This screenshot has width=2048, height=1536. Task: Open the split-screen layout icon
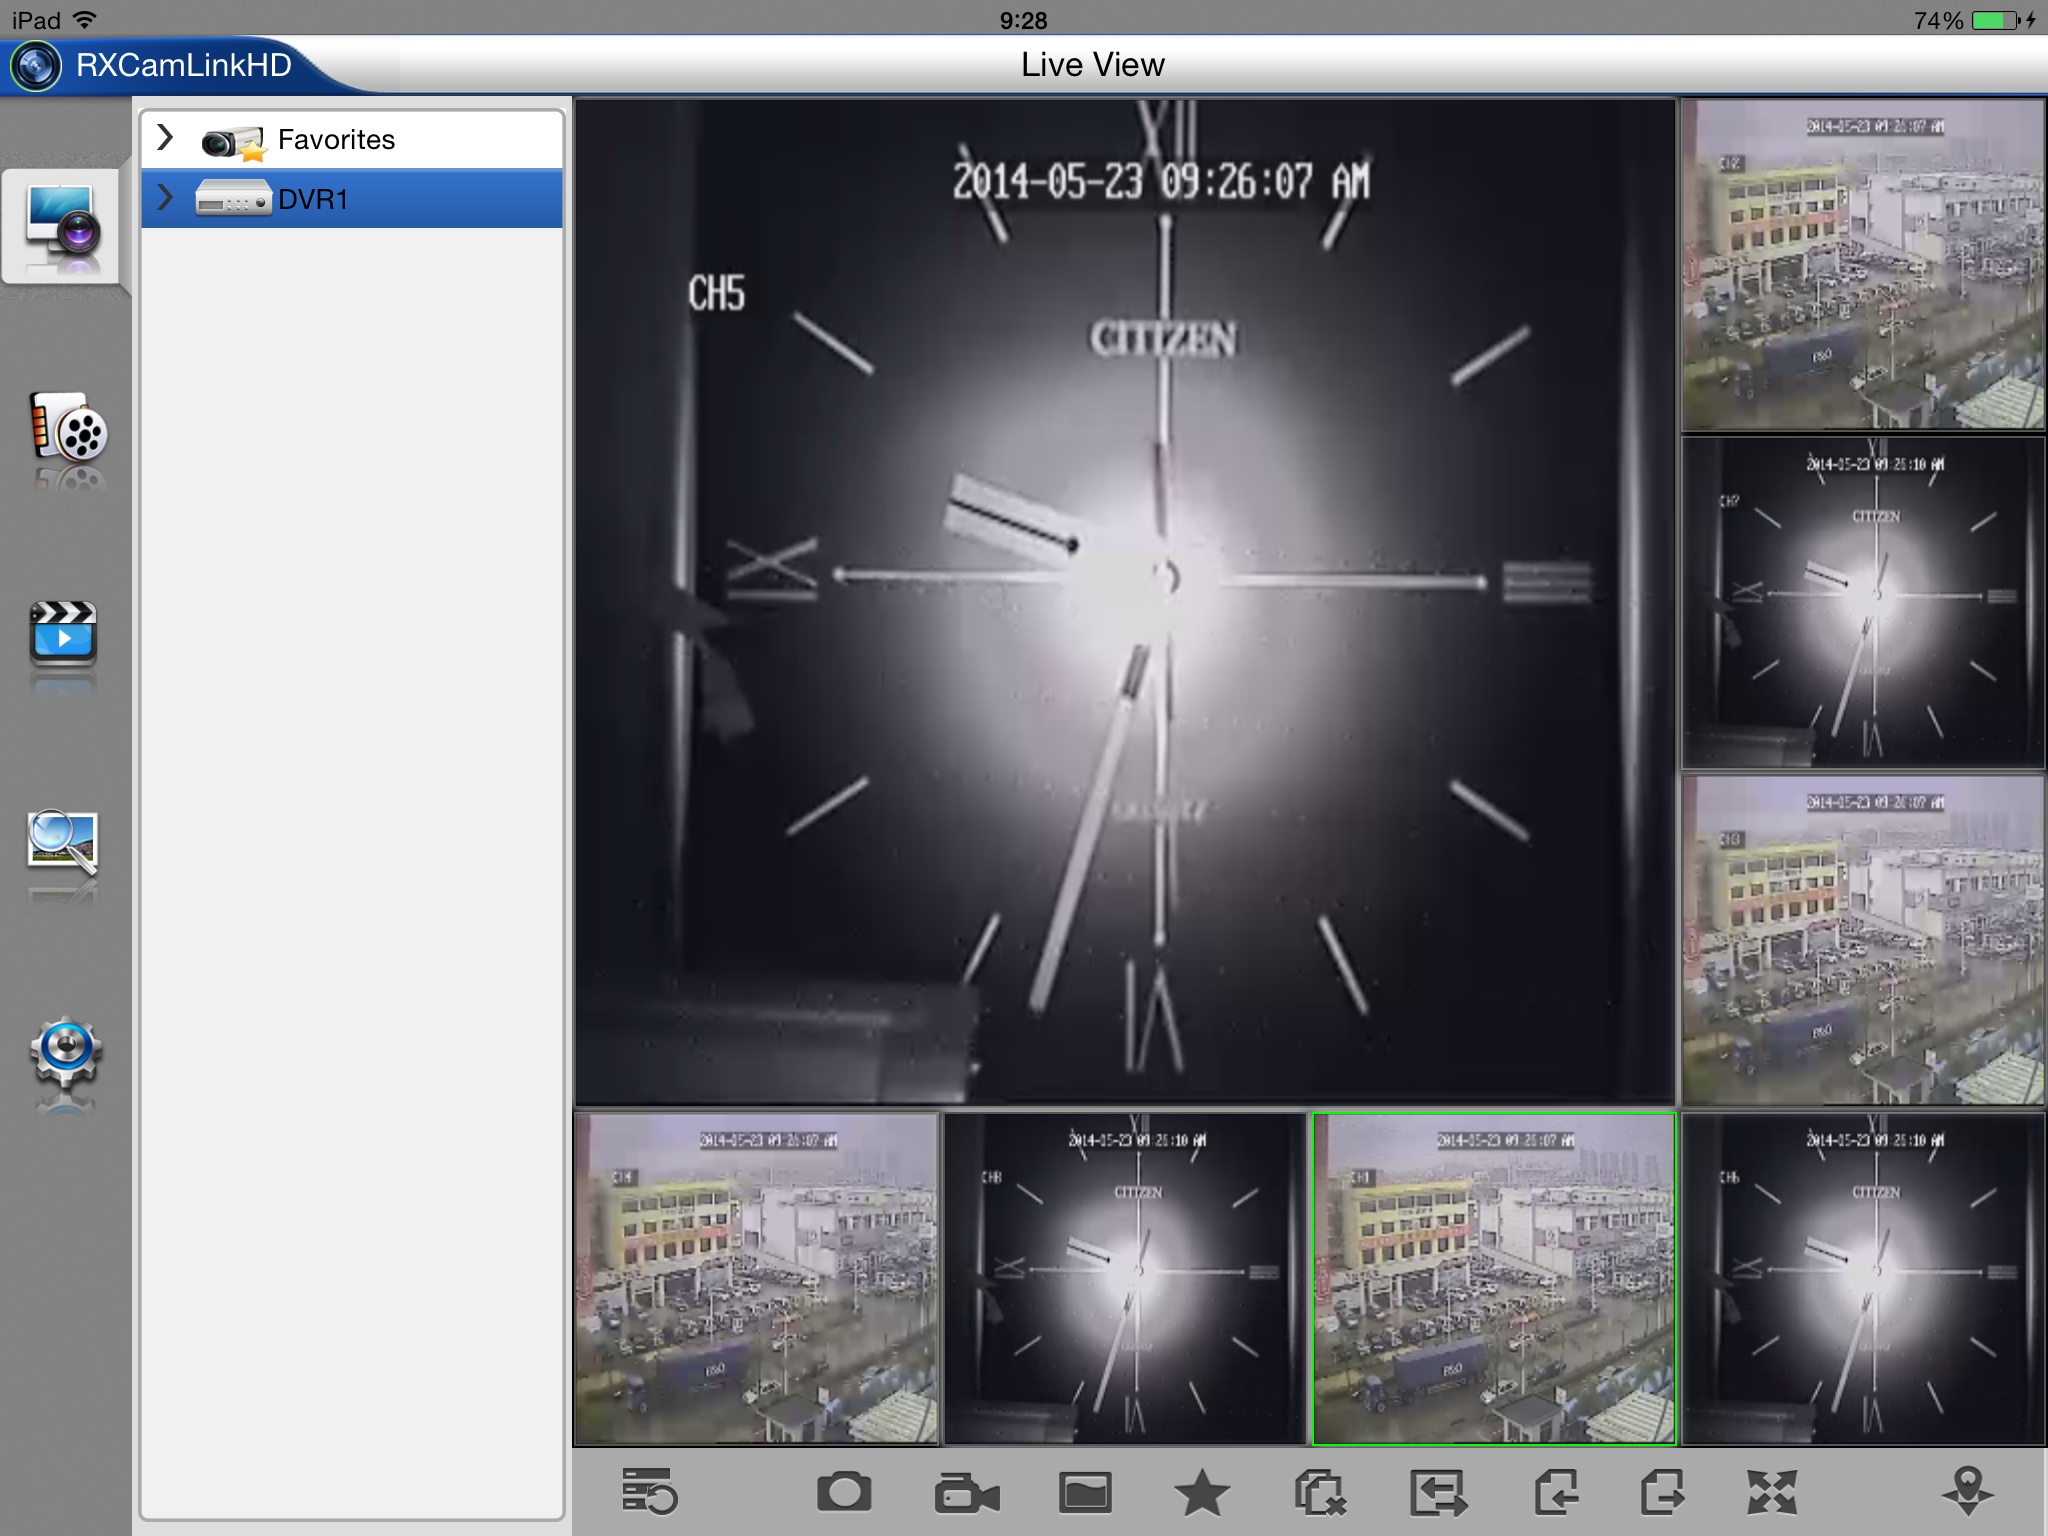1085,1493
